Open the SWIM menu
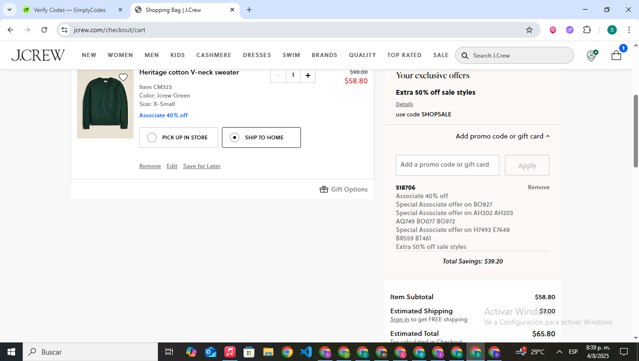639x361 pixels. point(291,55)
